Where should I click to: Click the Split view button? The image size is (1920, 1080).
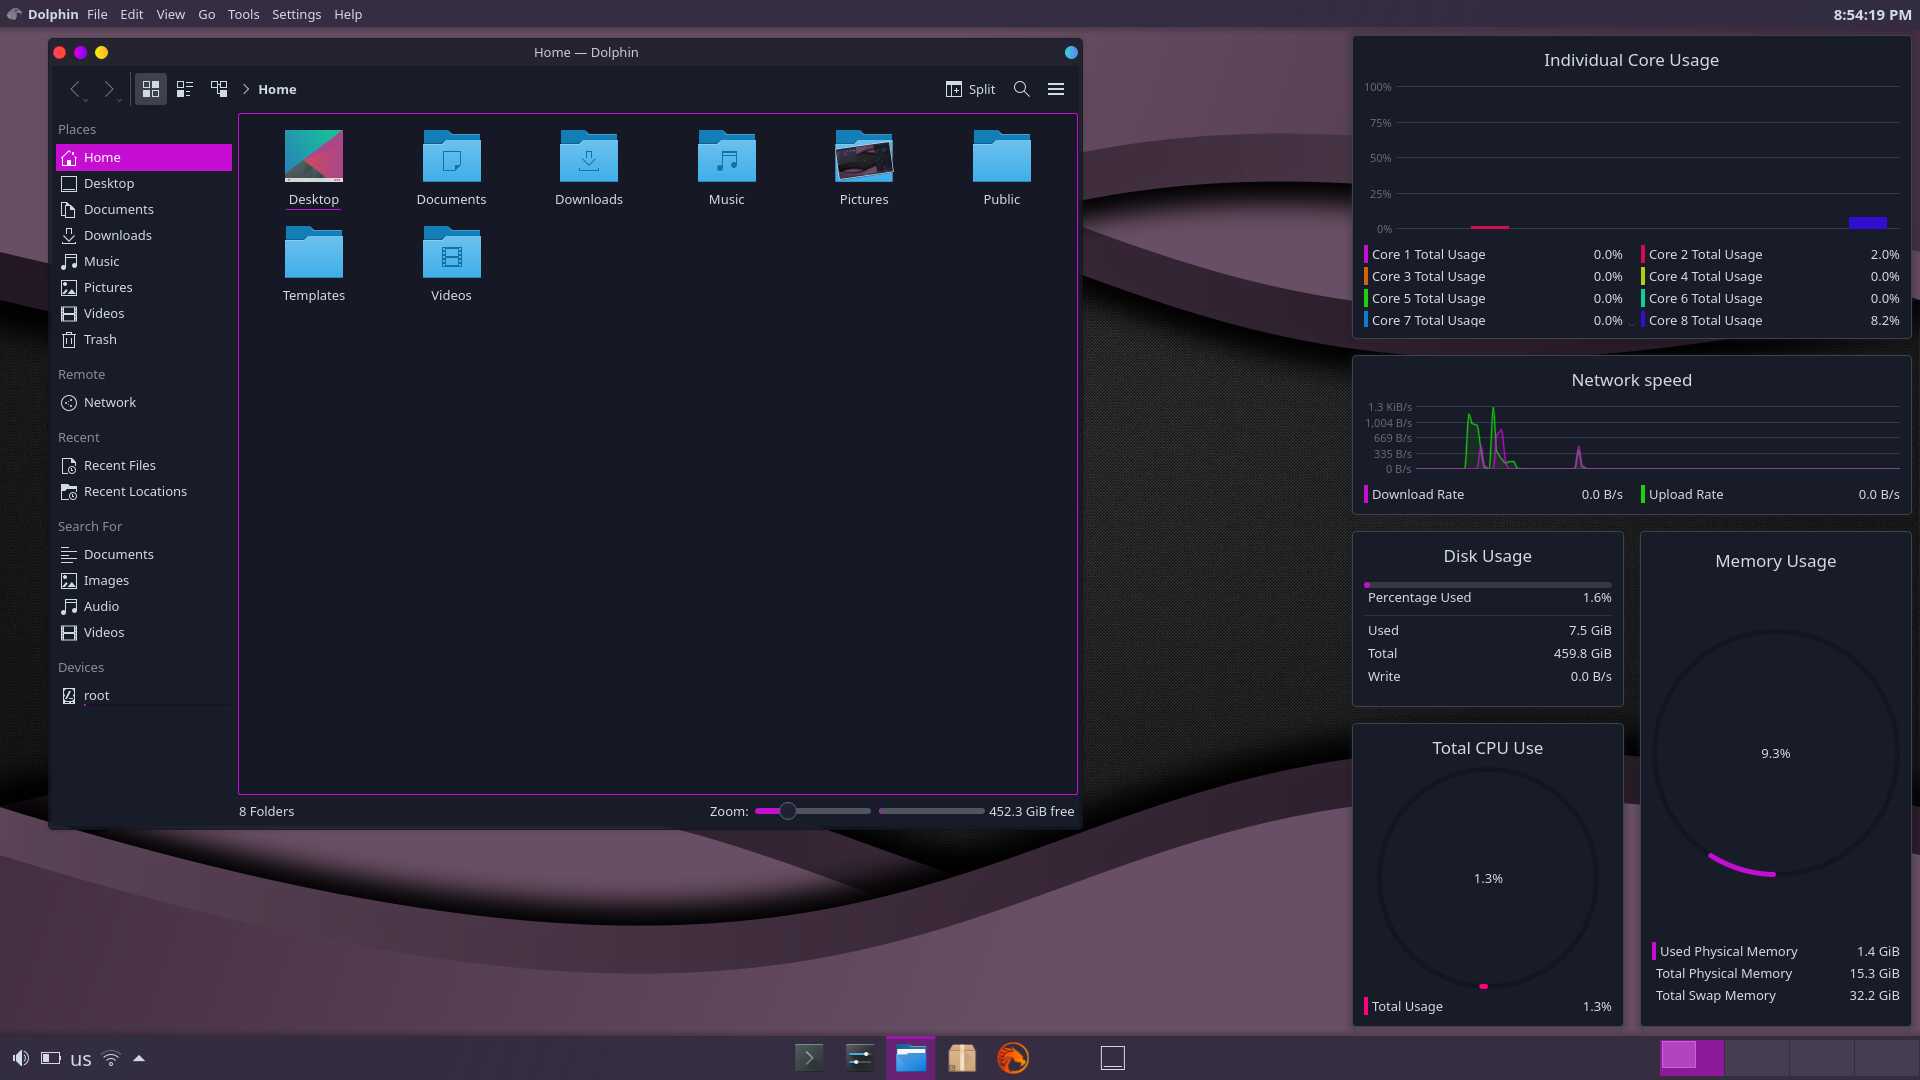coord(970,89)
